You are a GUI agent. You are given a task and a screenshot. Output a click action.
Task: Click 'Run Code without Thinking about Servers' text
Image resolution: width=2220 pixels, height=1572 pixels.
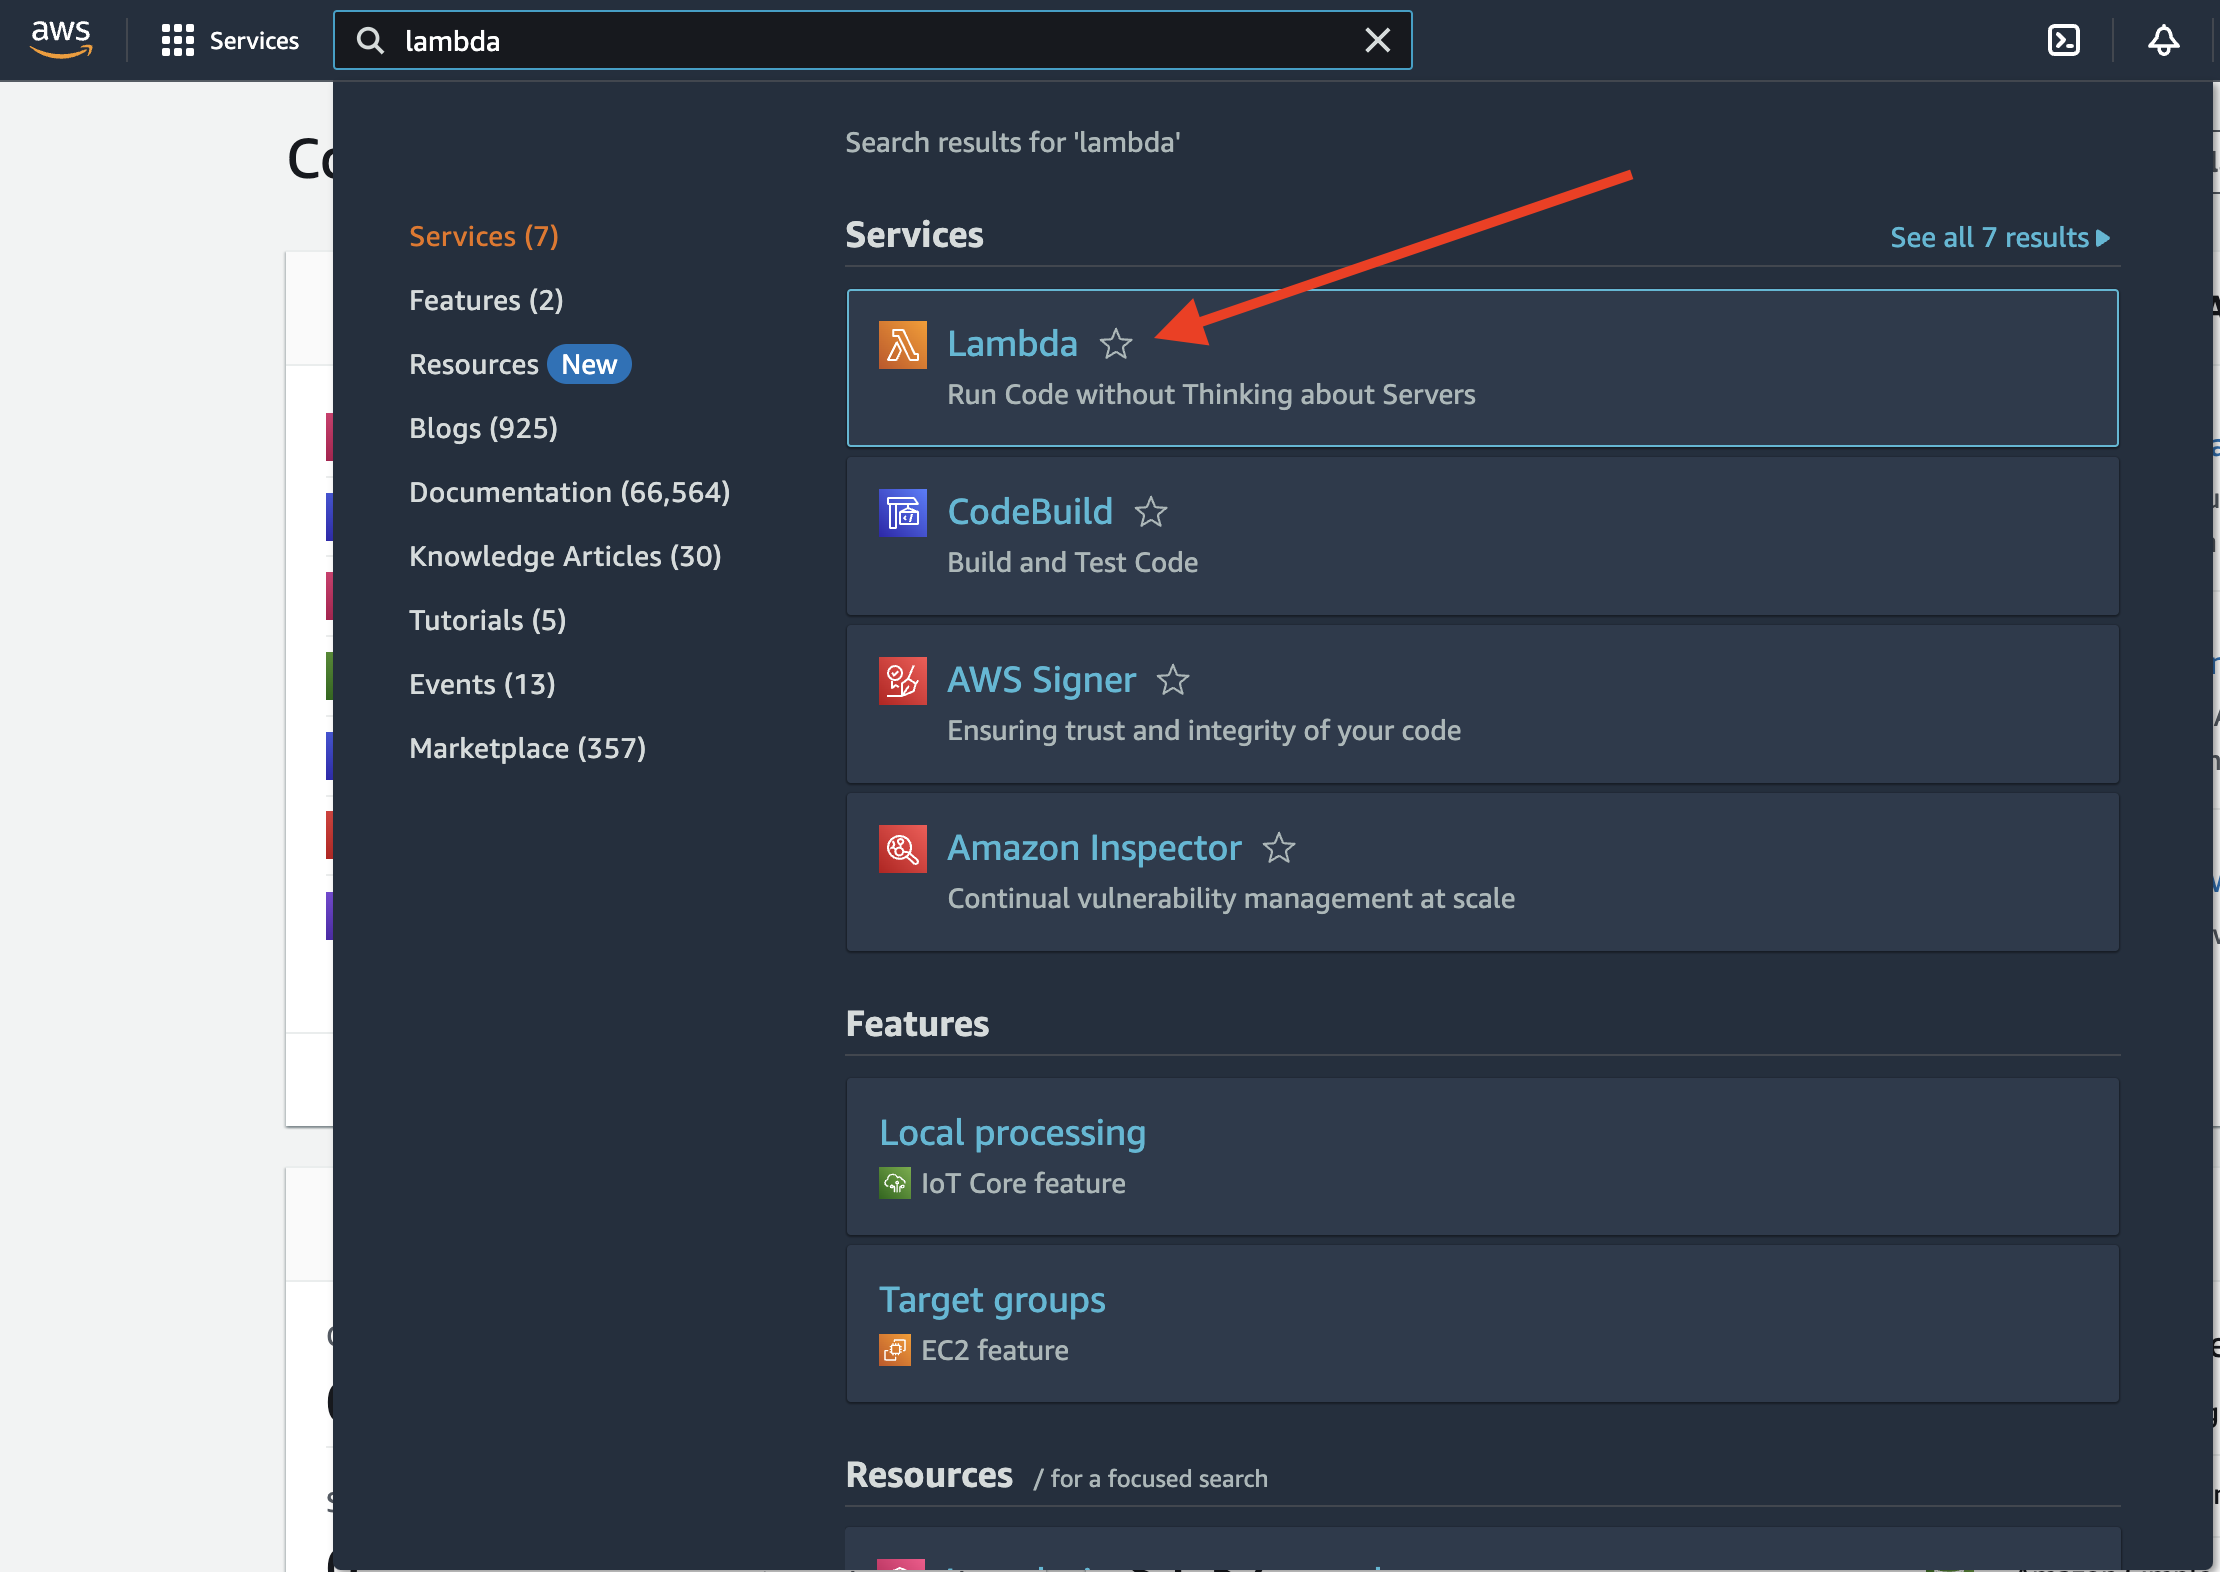[x=1211, y=394]
